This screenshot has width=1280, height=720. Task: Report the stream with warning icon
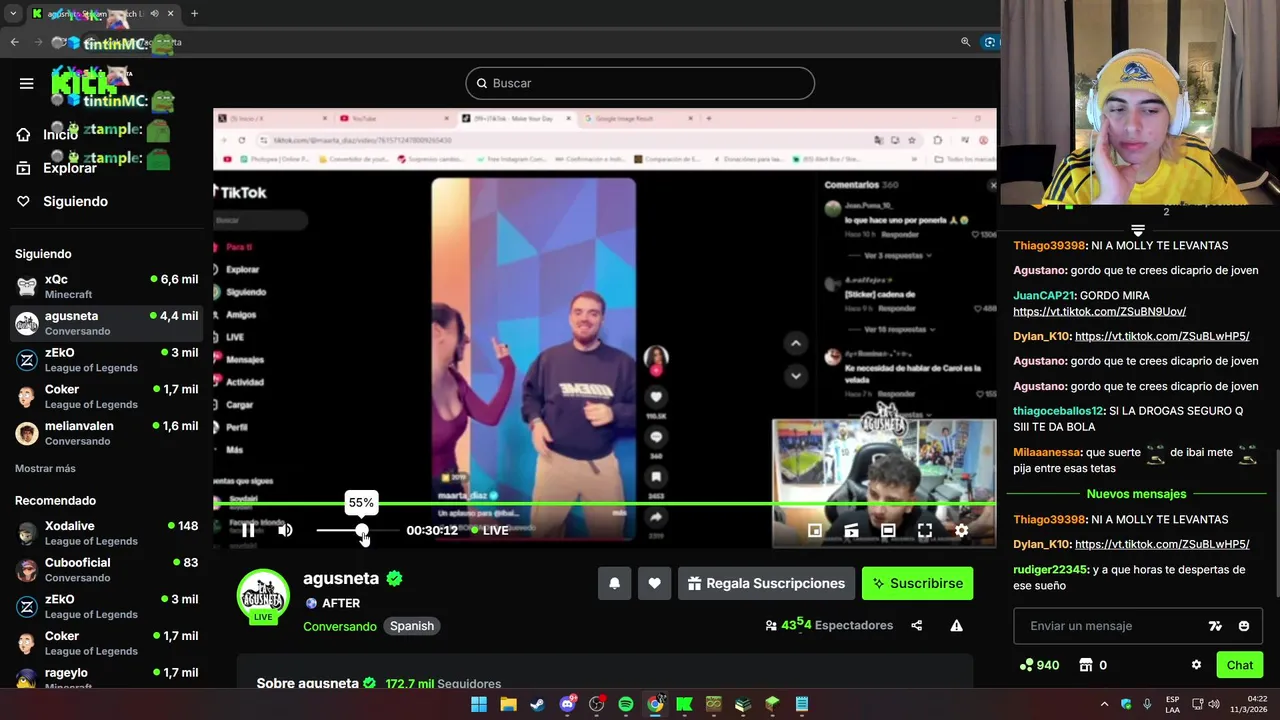click(956, 626)
